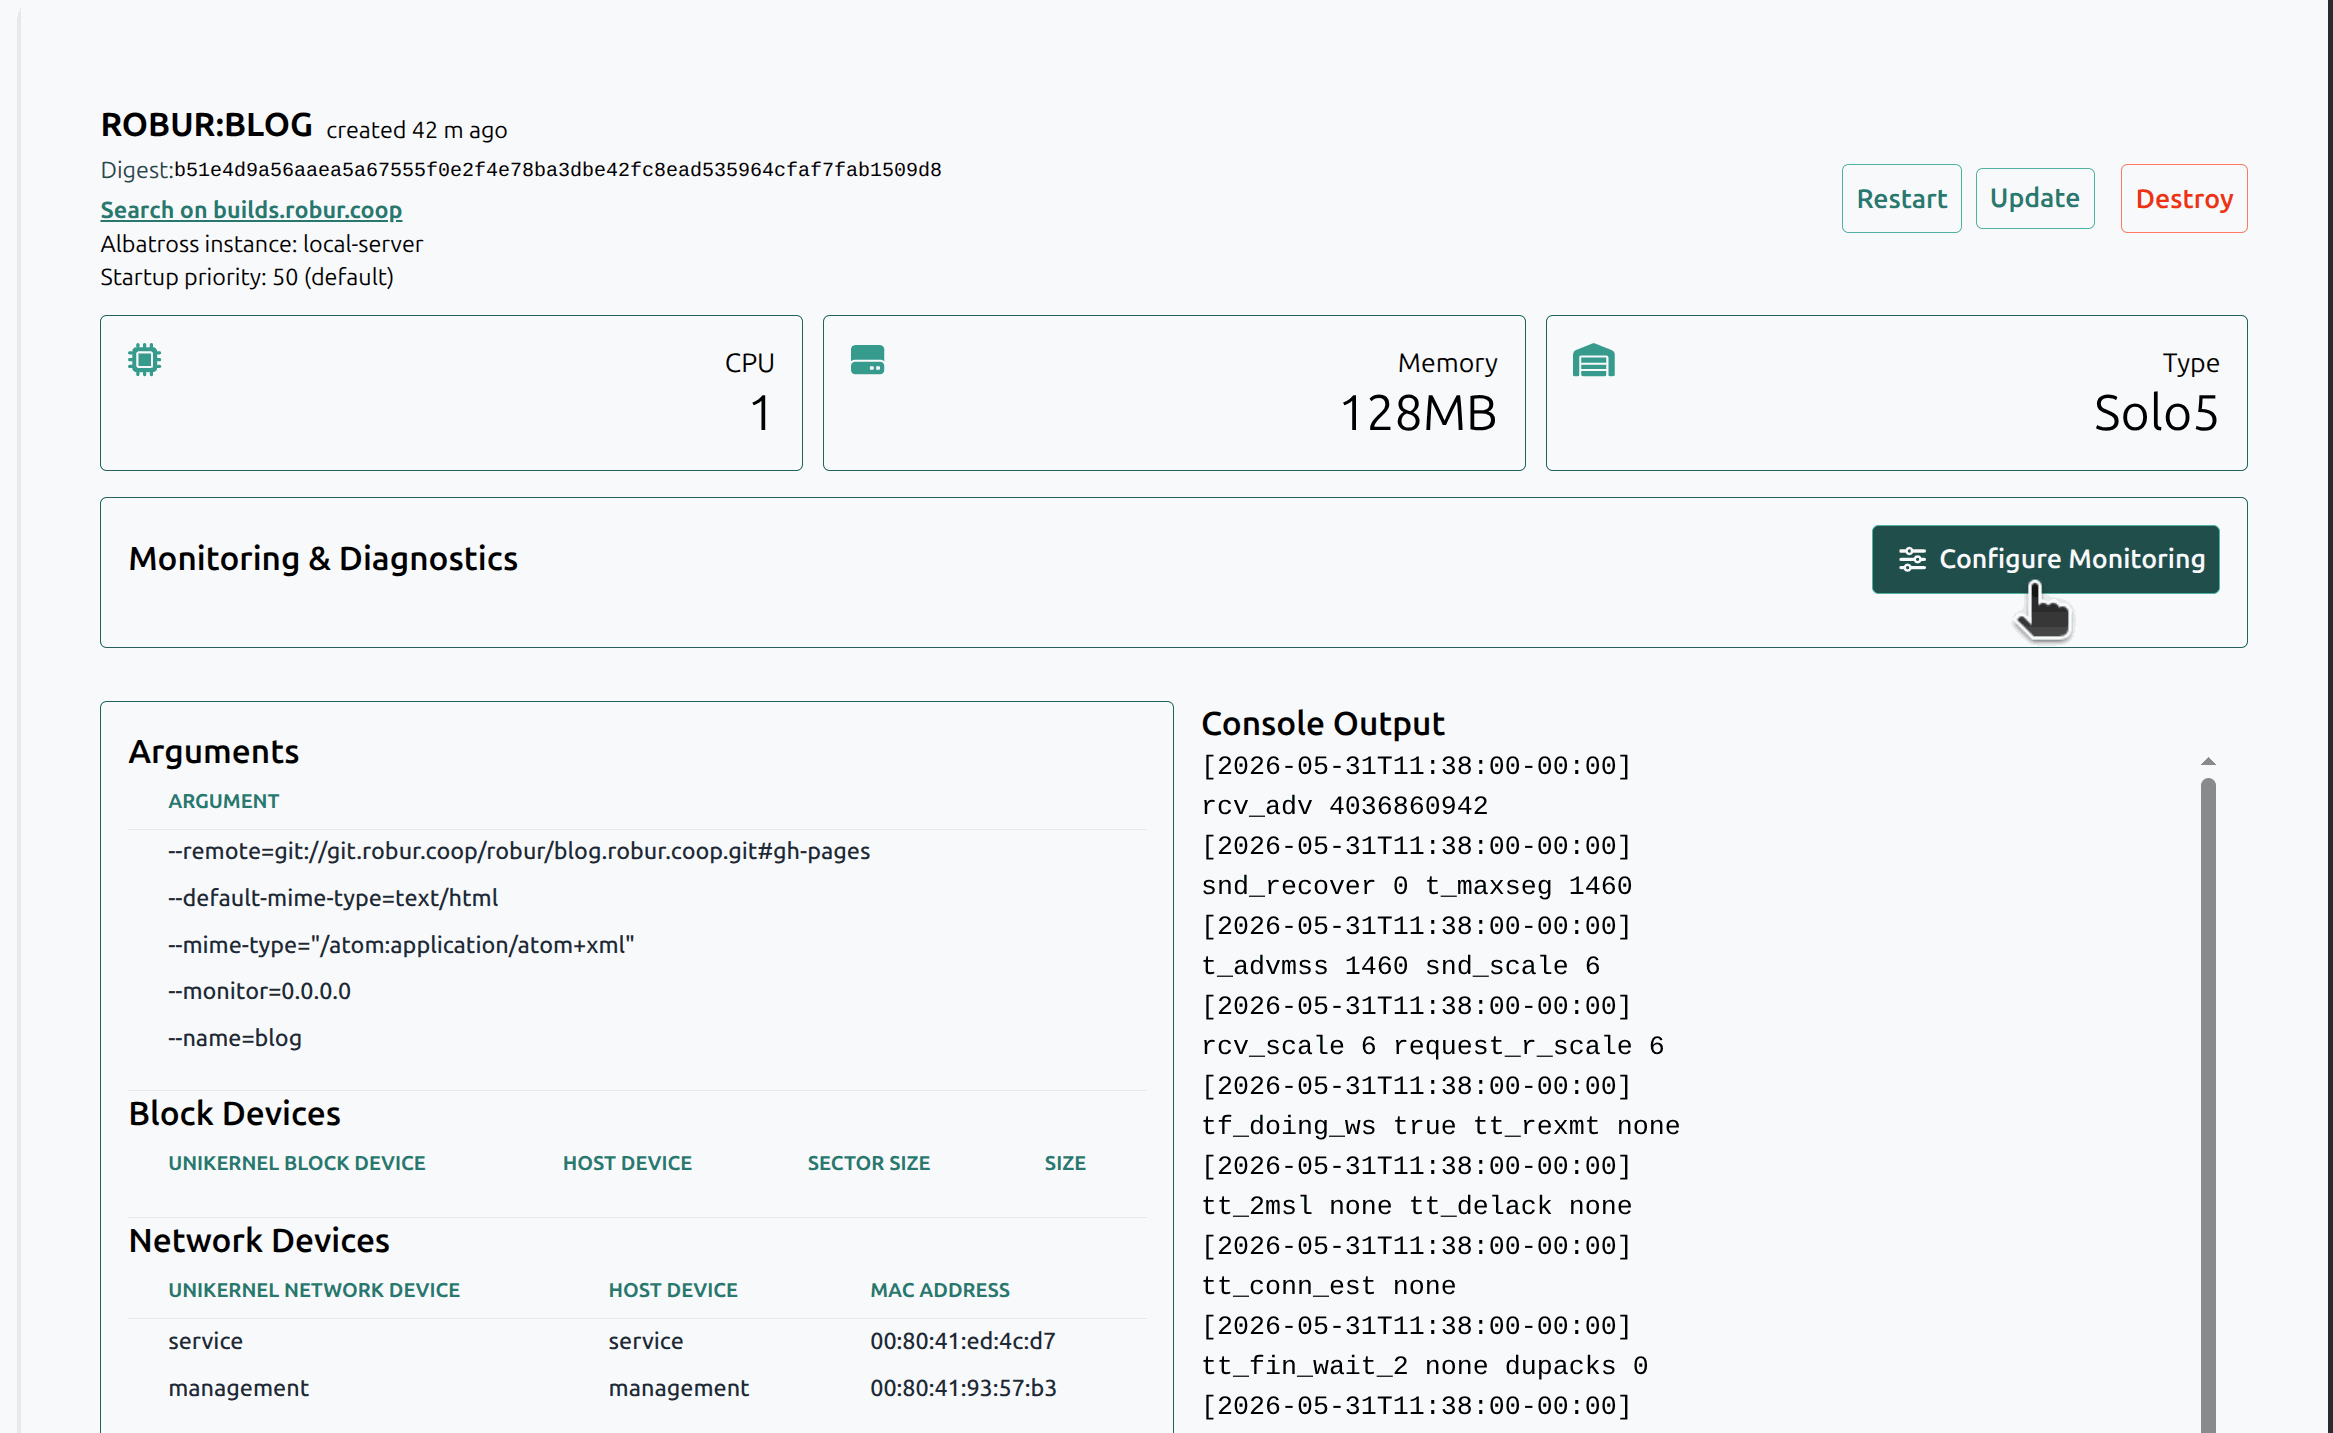Destroy the unikernel
2333x1433 pixels.
(x=2184, y=198)
